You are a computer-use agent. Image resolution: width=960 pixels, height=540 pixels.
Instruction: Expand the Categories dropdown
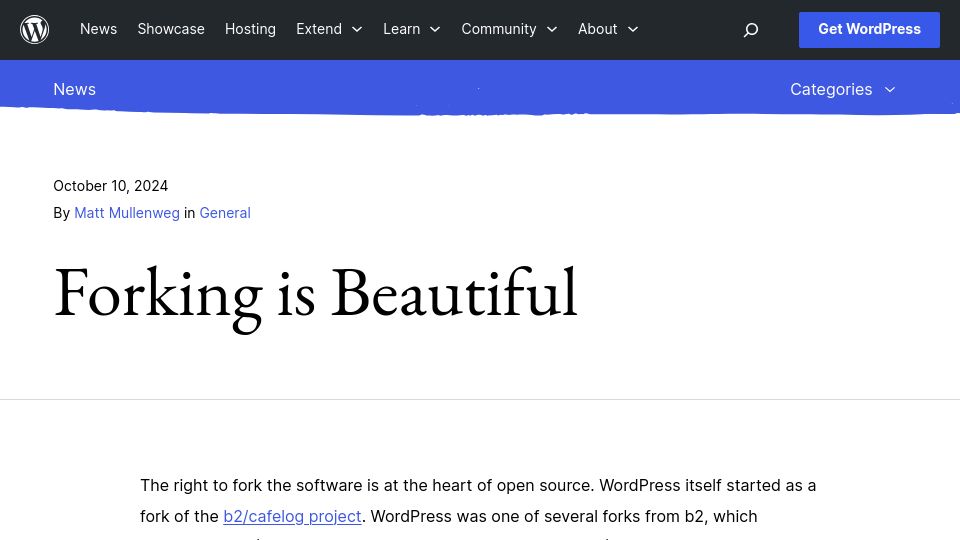pos(842,89)
